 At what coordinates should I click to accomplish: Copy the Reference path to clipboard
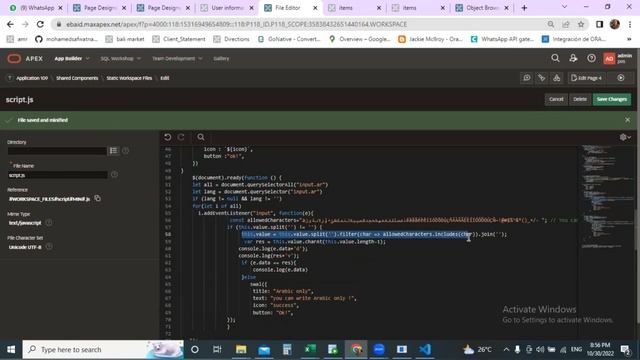coord(97,198)
